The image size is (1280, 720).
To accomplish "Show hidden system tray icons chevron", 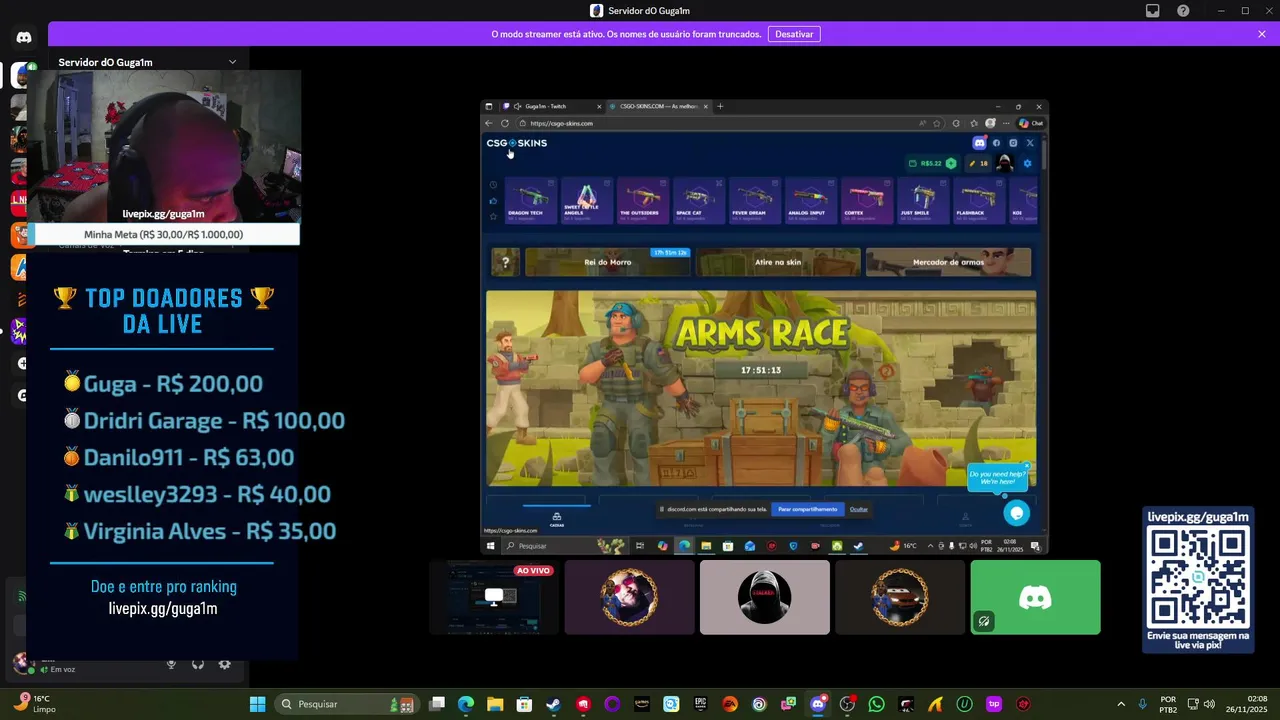I will [x=1120, y=704].
